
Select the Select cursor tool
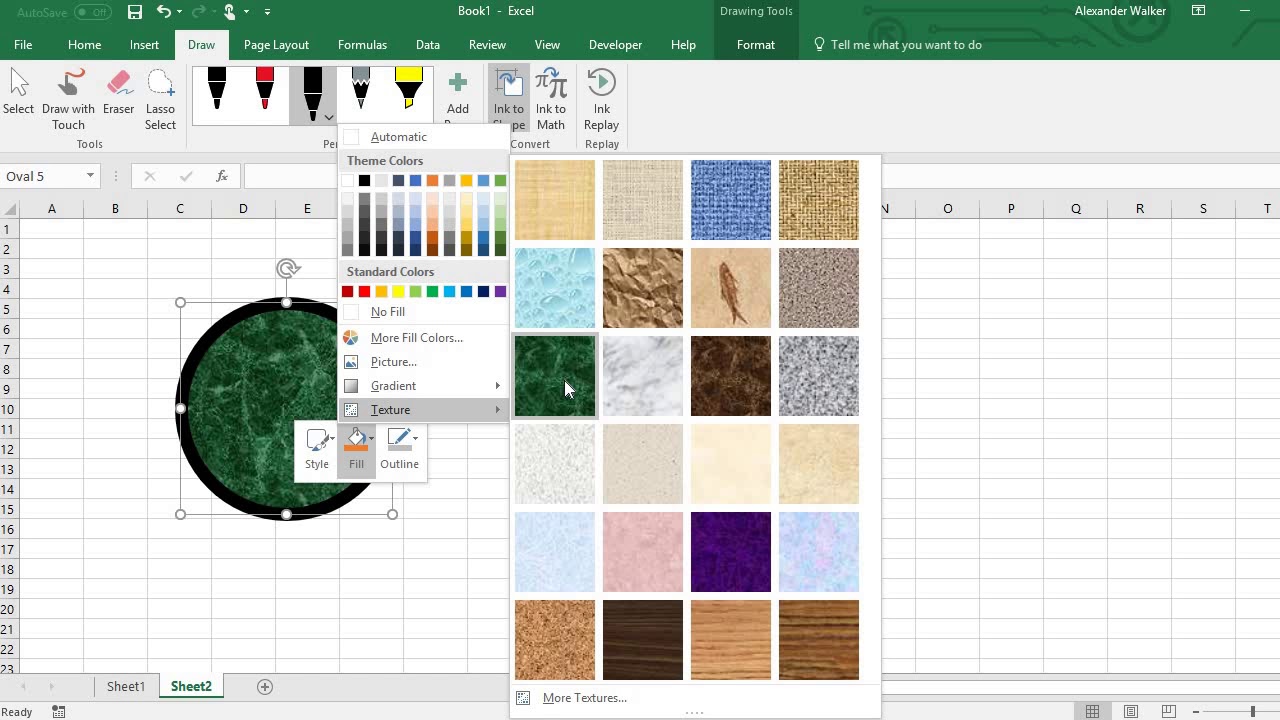[x=18, y=99]
